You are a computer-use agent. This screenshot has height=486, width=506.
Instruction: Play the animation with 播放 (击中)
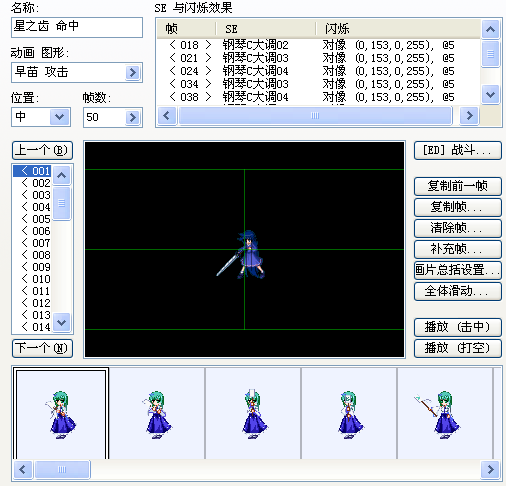click(x=458, y=327)
